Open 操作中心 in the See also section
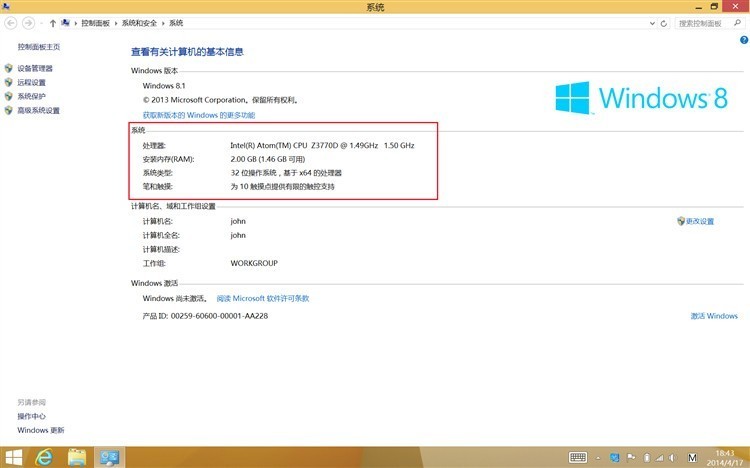Image resolution: width=750 pixels, height=468 pixels. (x=32, y=416)
